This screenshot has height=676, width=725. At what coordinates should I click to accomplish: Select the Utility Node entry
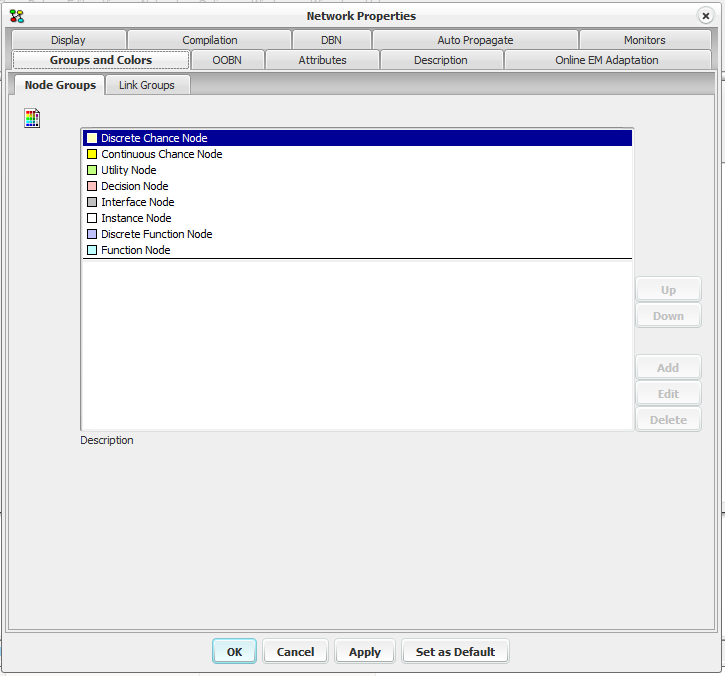pyautogui.click(x=357, y=170)
